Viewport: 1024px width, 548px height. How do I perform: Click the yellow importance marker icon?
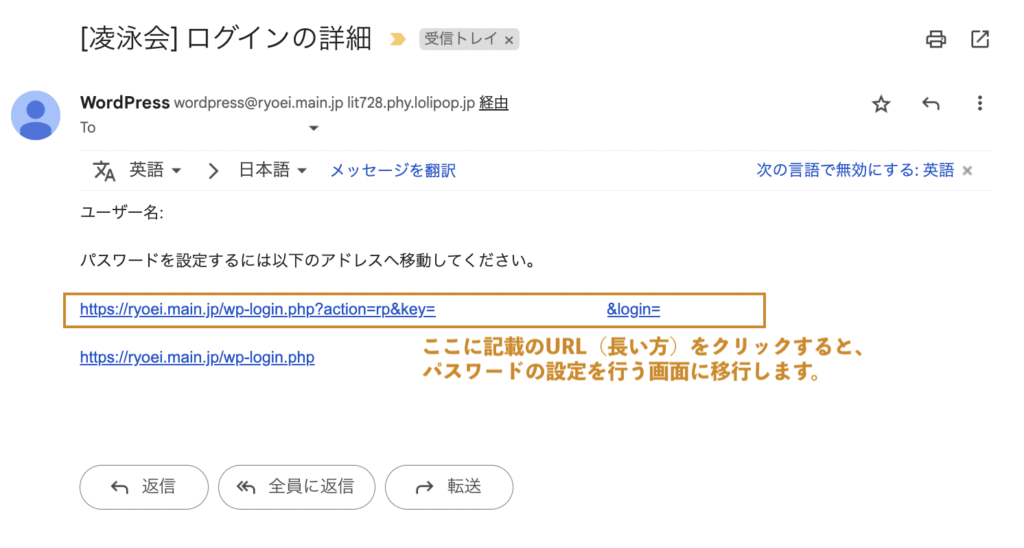coord(397,40)
